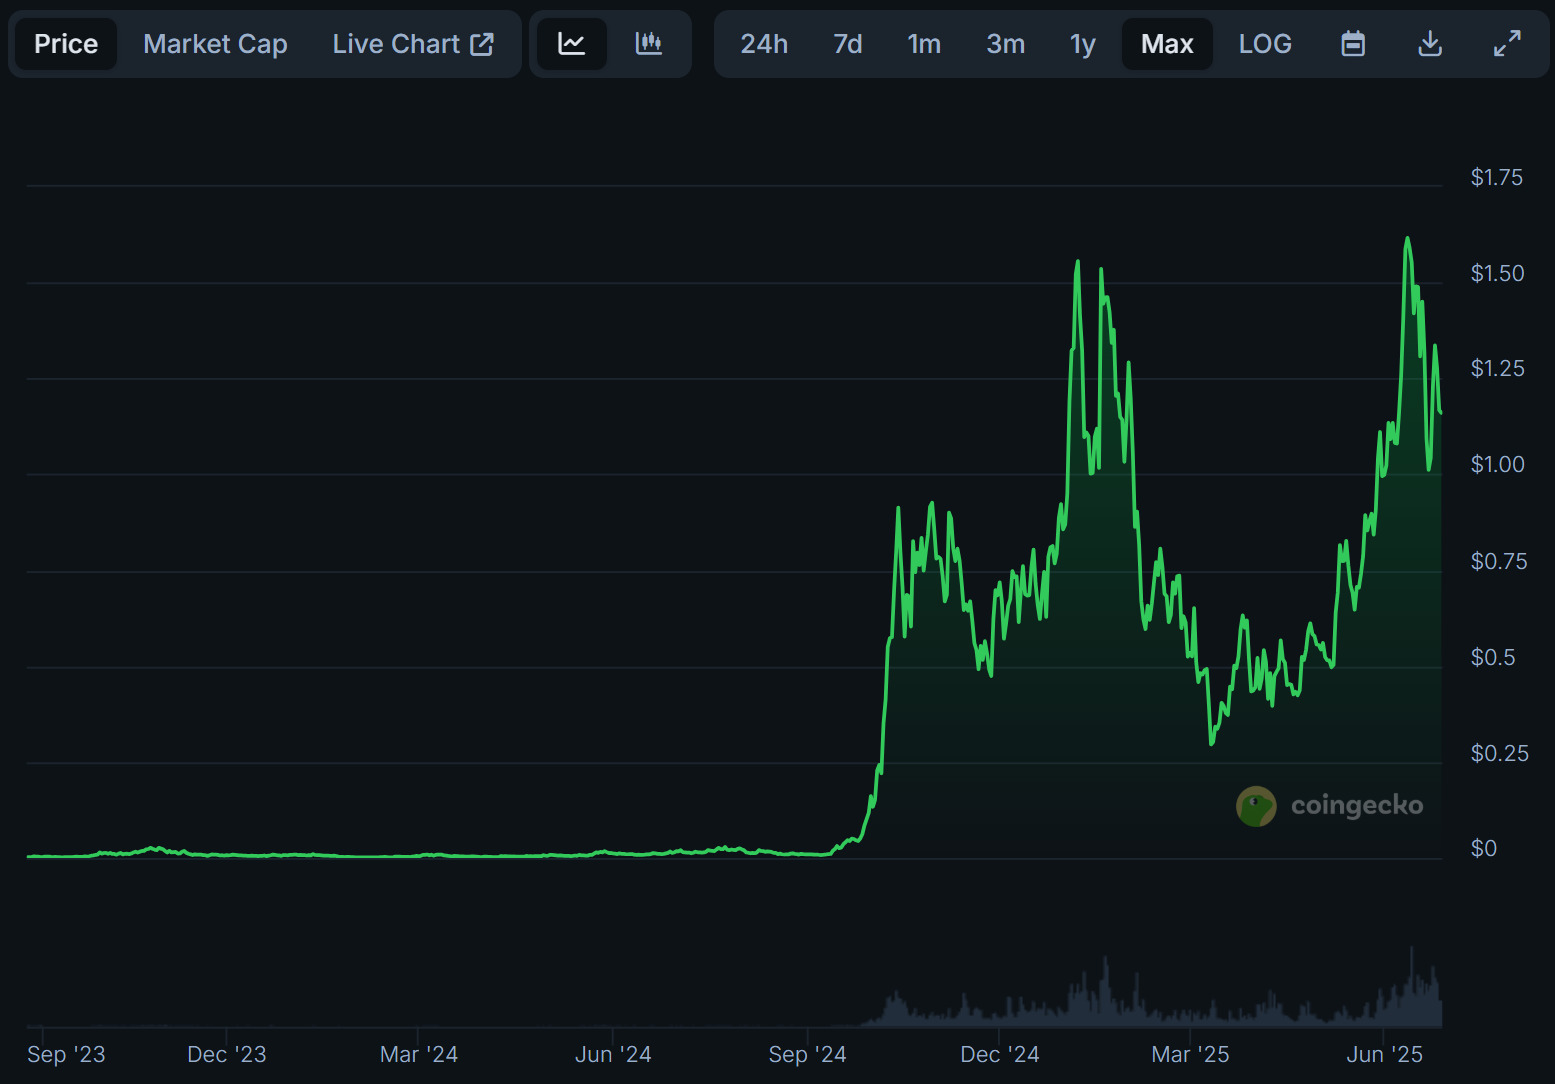This screenshot has height=1084, width=1555.
Task: Set the time range to 24h
Action: click(x=764, y=44)
